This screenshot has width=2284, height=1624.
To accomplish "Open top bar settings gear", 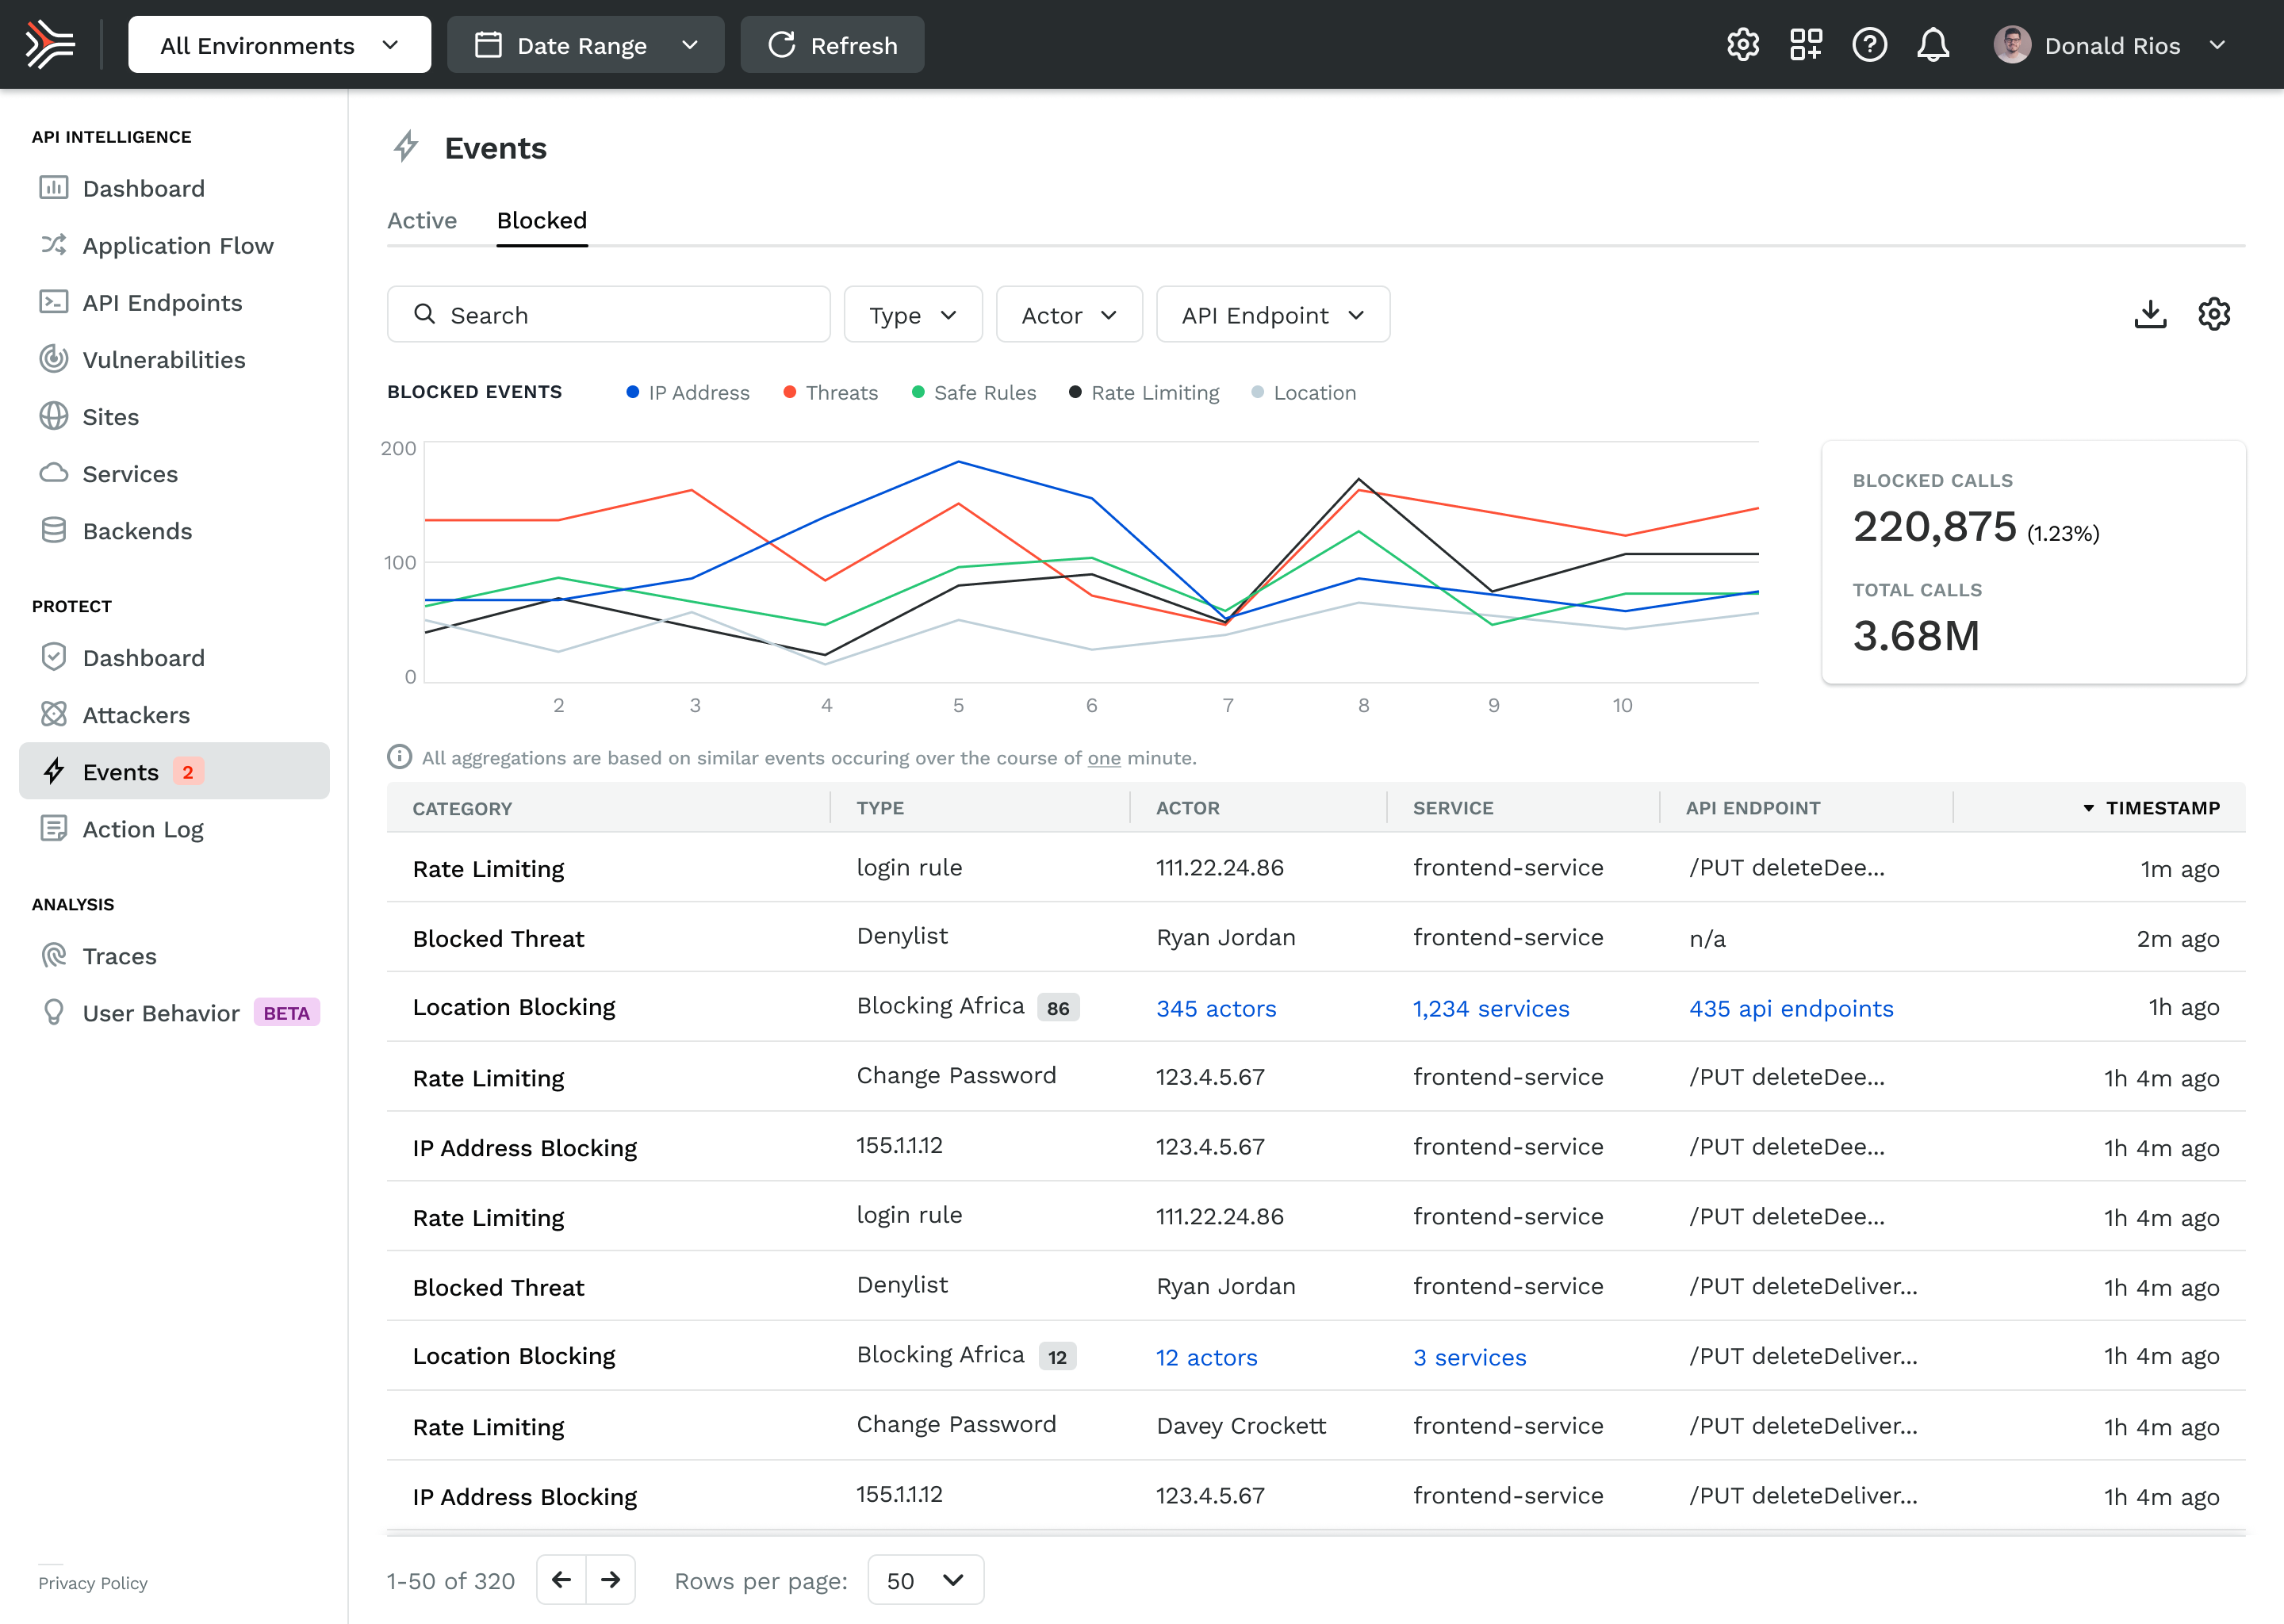I will 1742,45.
